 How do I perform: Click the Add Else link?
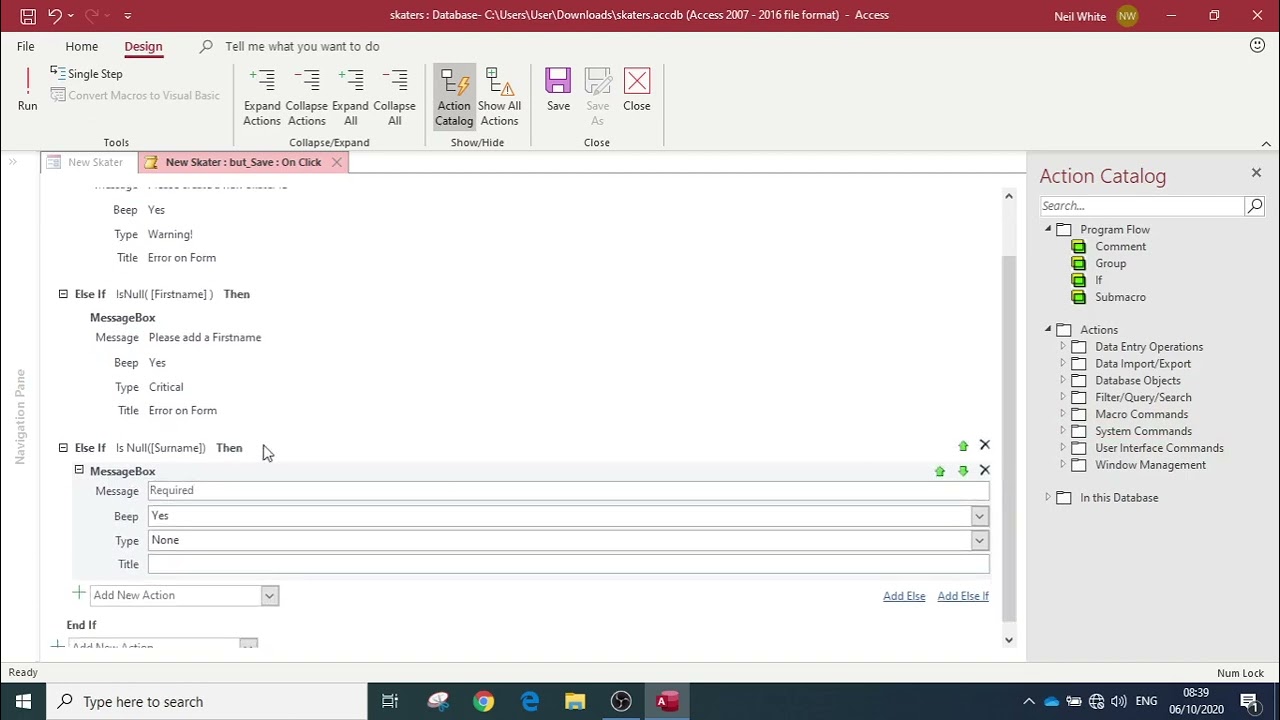[x=904, y=596]
